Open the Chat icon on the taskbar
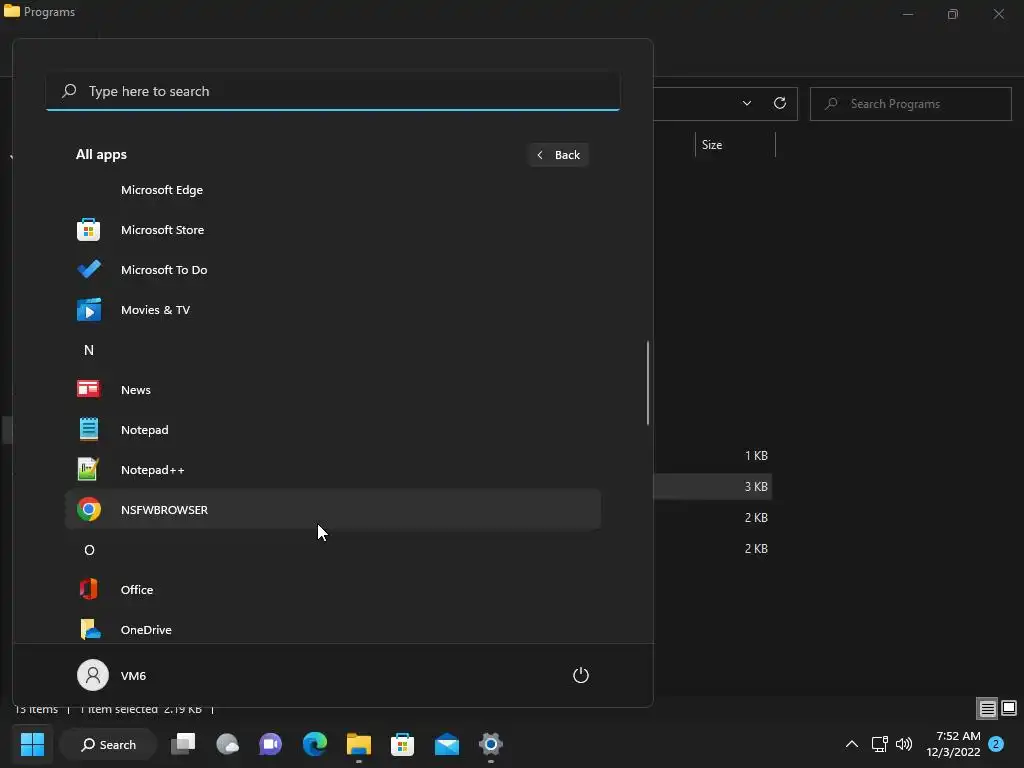1024x768 pixels. [x=270, y=744]
